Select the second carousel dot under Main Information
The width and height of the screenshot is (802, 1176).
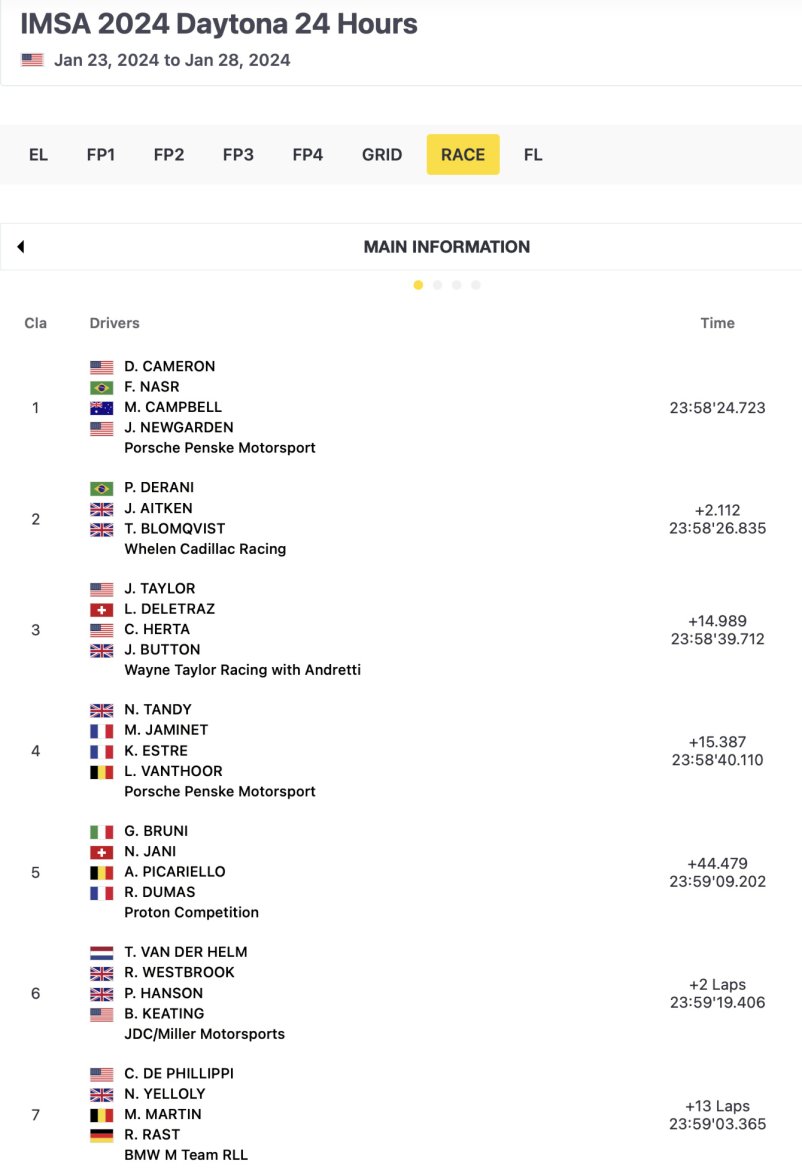click(x=437, y=285)
